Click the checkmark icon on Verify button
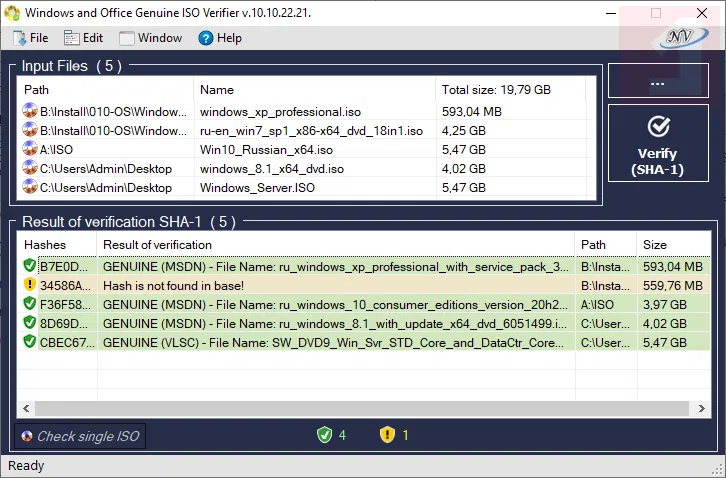 (658, 126)
